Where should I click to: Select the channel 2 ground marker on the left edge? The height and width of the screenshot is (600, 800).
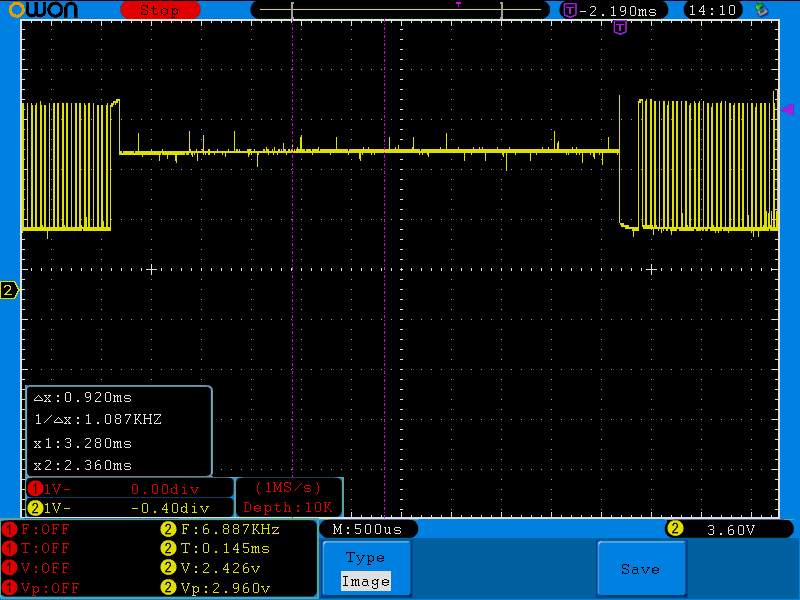click(x=9, y=290)
